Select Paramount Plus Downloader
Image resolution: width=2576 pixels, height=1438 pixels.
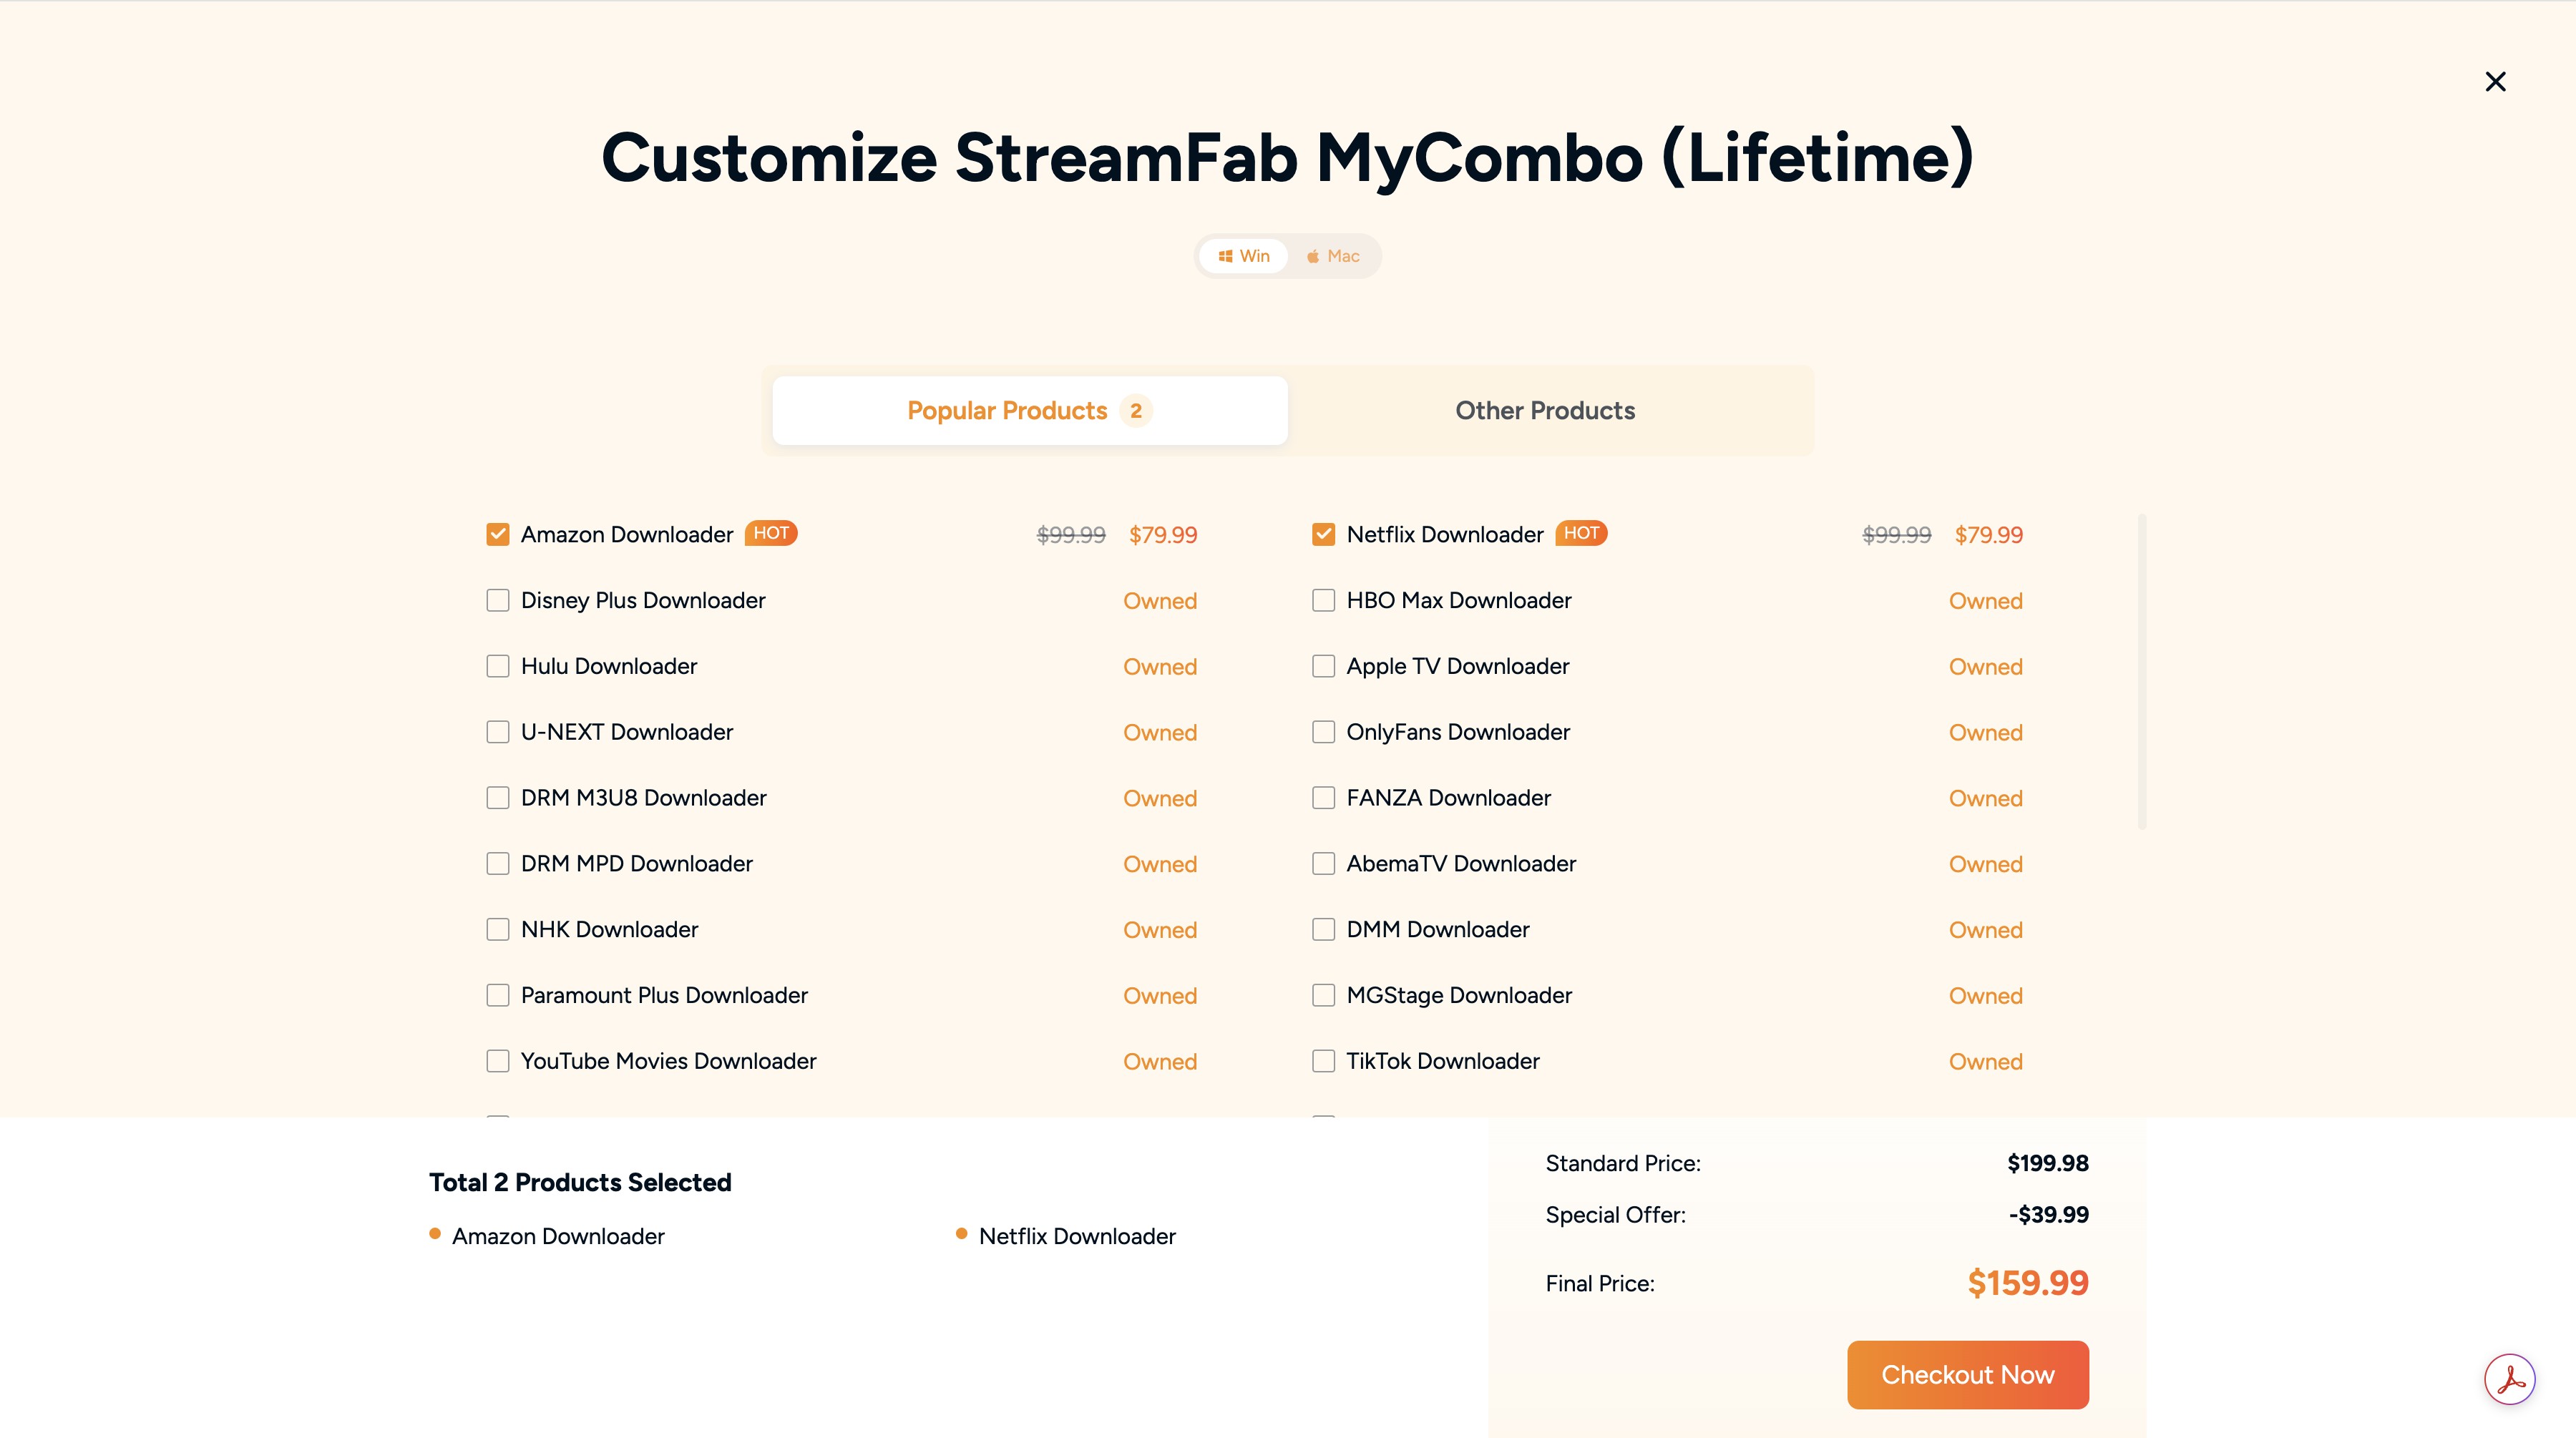tap(497, 995)
